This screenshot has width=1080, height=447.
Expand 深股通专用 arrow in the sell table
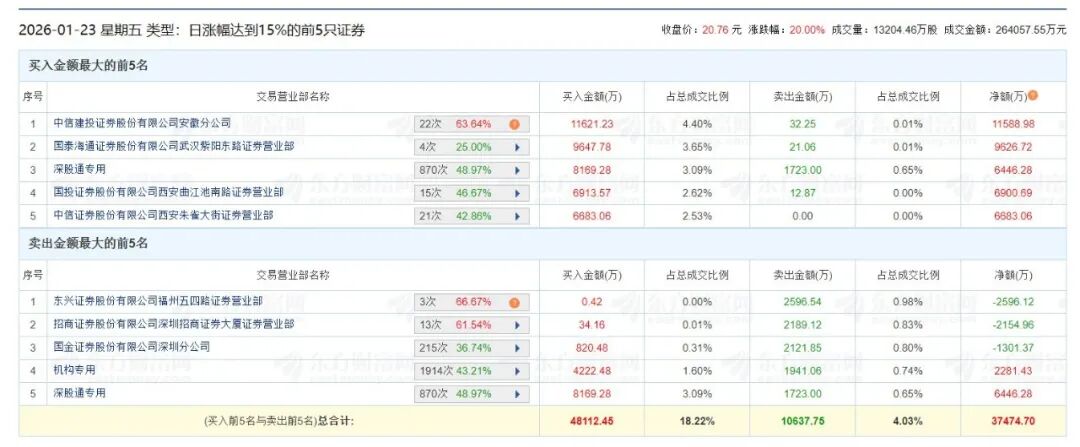pyautogui.click(x=517, y=394)
